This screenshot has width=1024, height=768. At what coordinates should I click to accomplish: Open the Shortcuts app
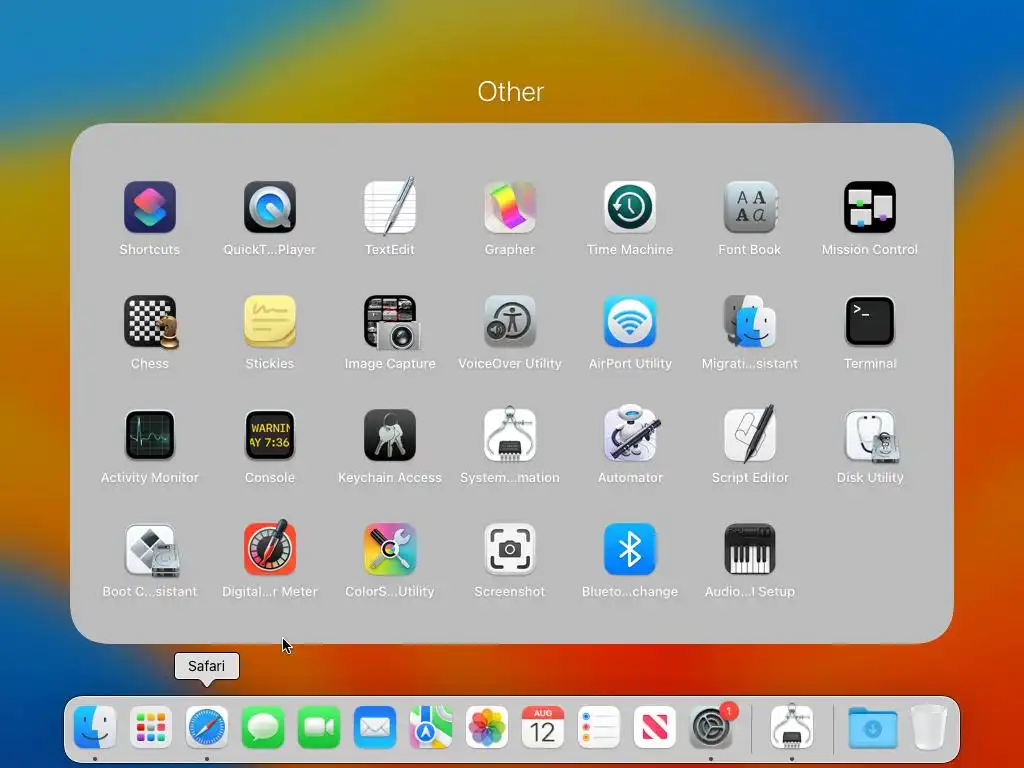[150, 208]
